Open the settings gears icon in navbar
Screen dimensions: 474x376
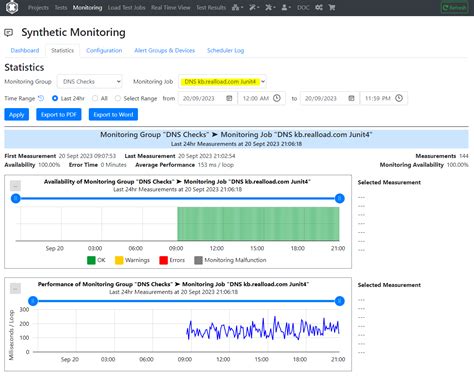coord(319,7)
